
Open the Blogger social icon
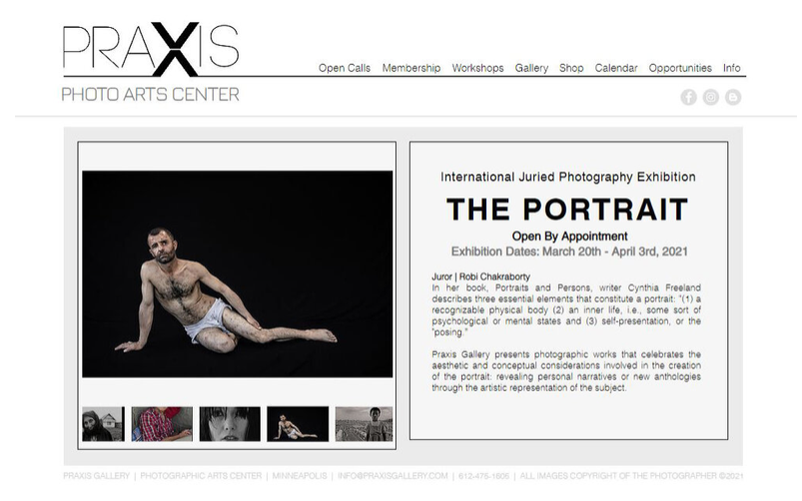point(732,97)
